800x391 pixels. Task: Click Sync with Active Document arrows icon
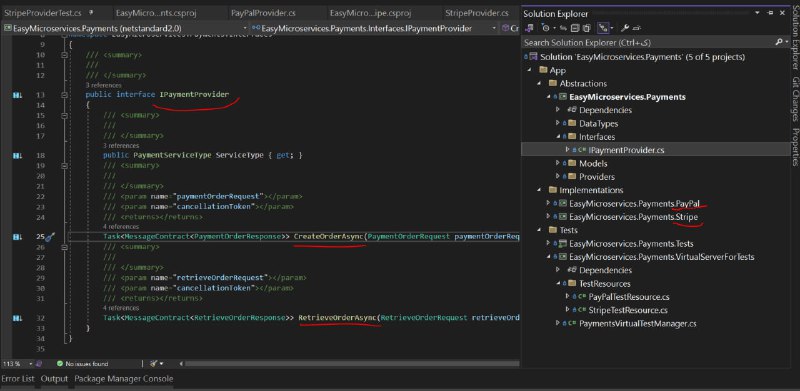(563, 28)
